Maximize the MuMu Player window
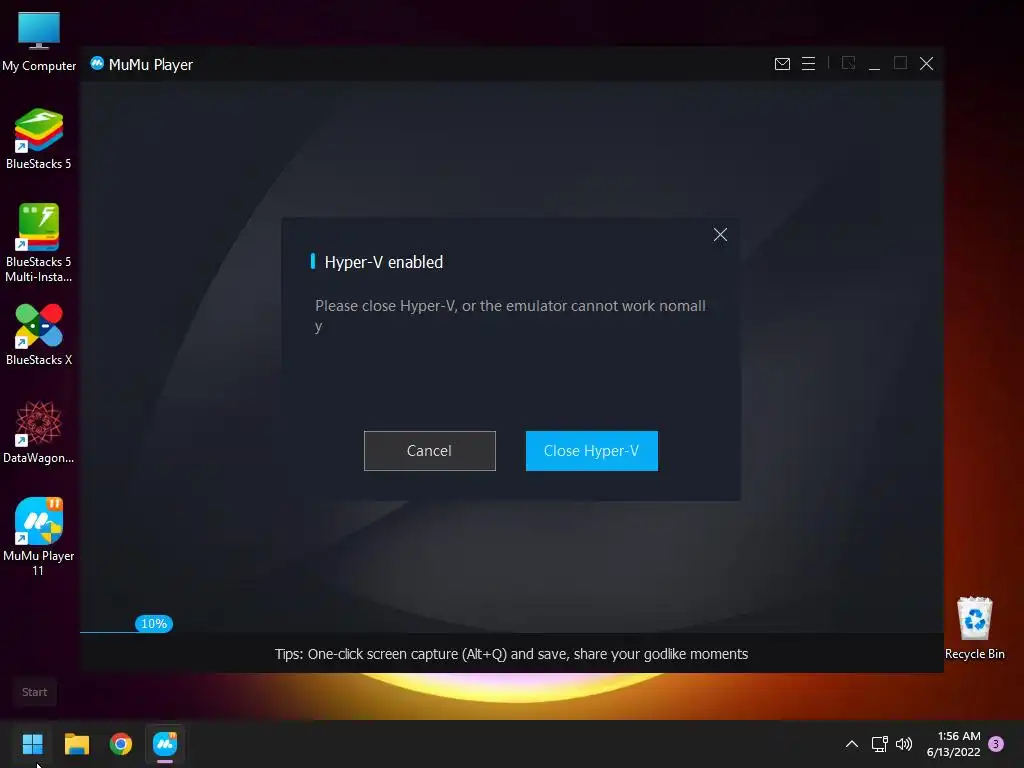This screenshot has width=1024, height=768. pyautogui.click(x=901, y=63)
